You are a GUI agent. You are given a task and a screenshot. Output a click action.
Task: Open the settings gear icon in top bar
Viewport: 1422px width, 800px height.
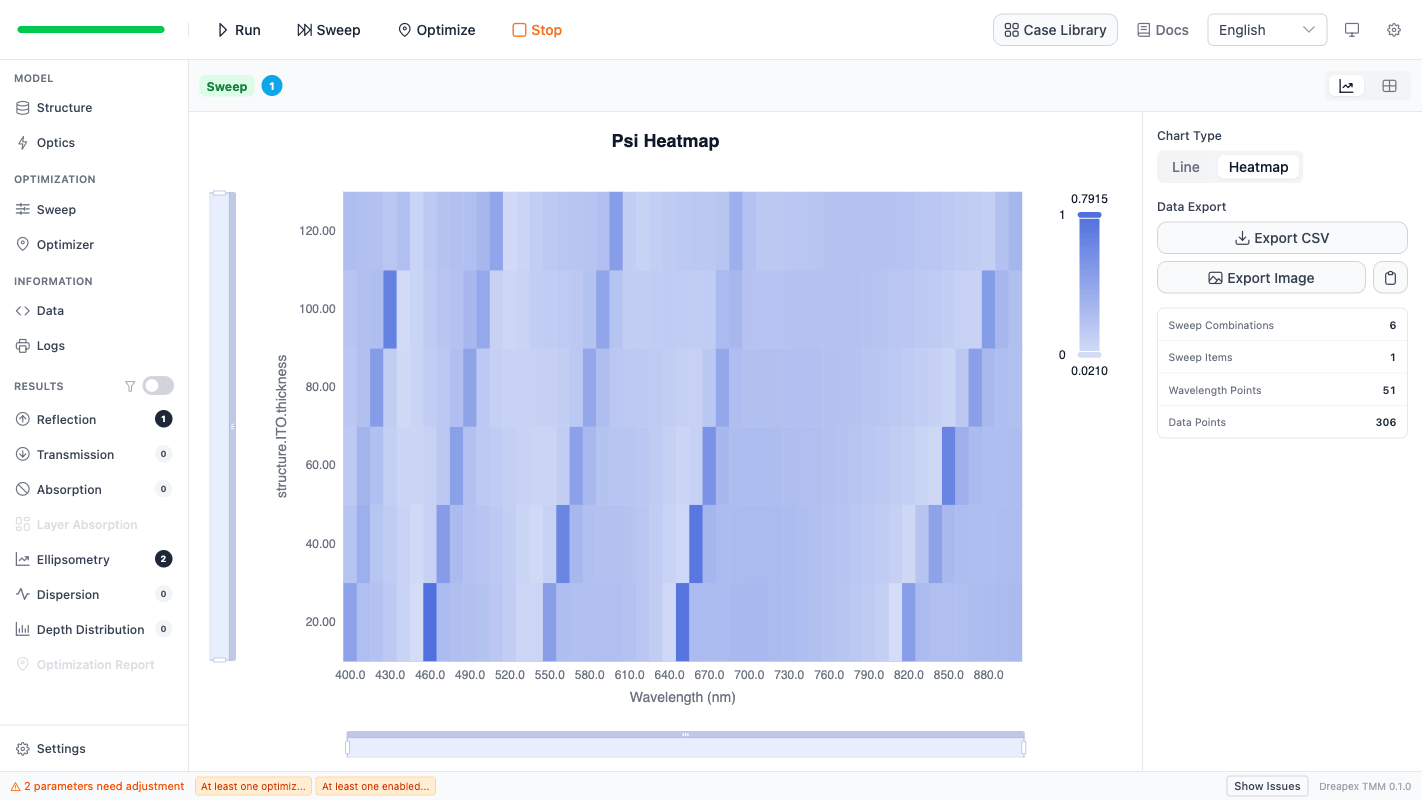pyautogui.click(x=1394, y=30)
